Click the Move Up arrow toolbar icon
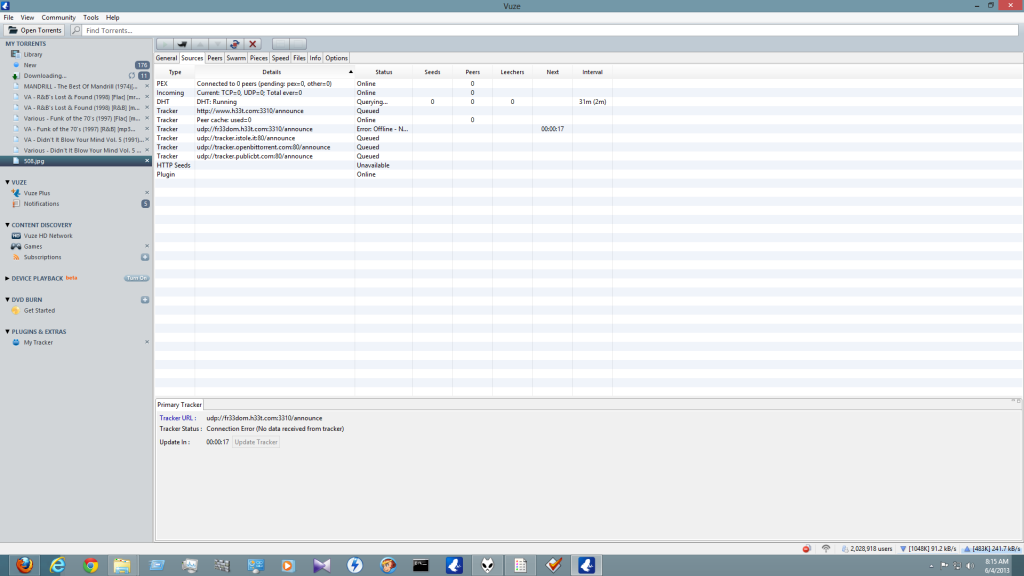 [200, 44]
